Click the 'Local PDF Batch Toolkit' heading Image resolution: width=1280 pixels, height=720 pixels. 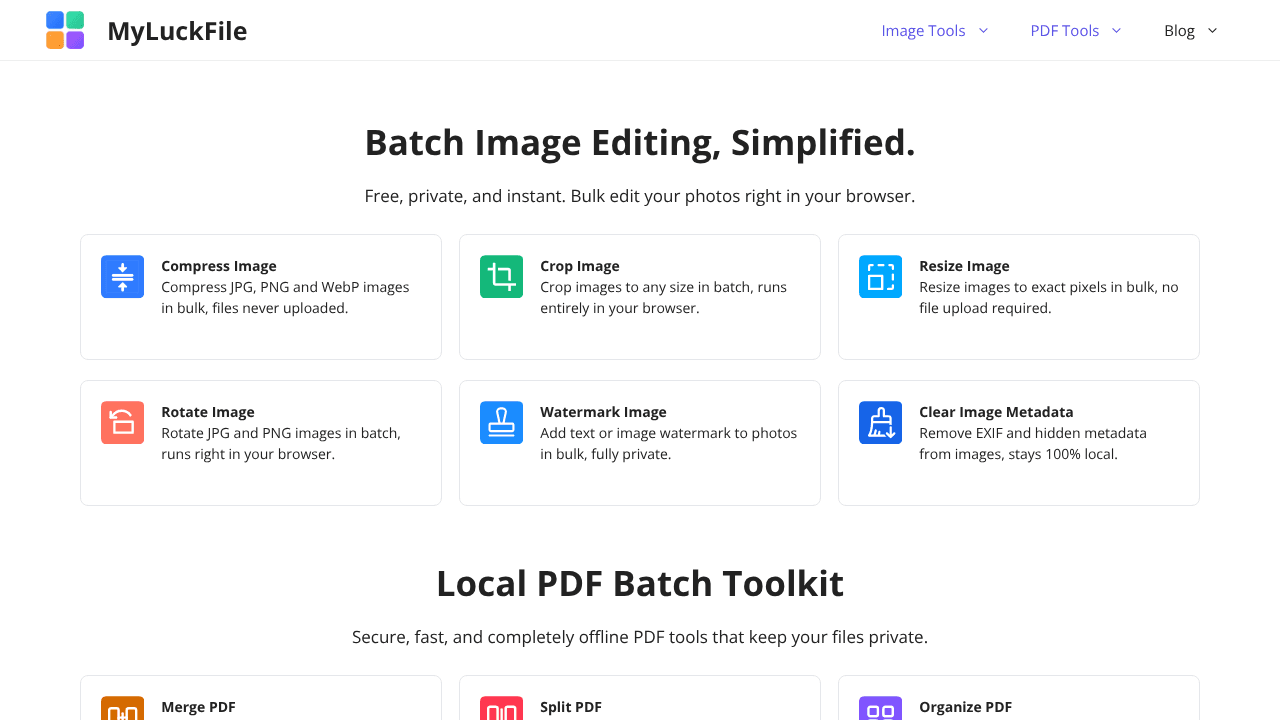tap(640, 584)
